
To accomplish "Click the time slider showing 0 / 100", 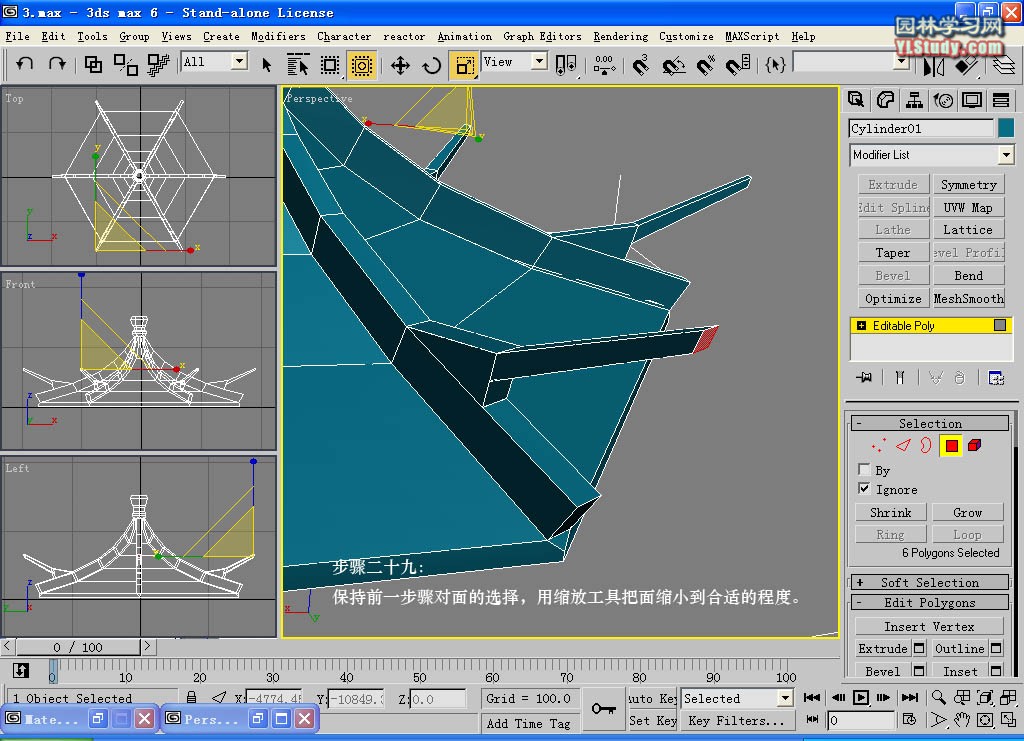I will coord(78,646).
